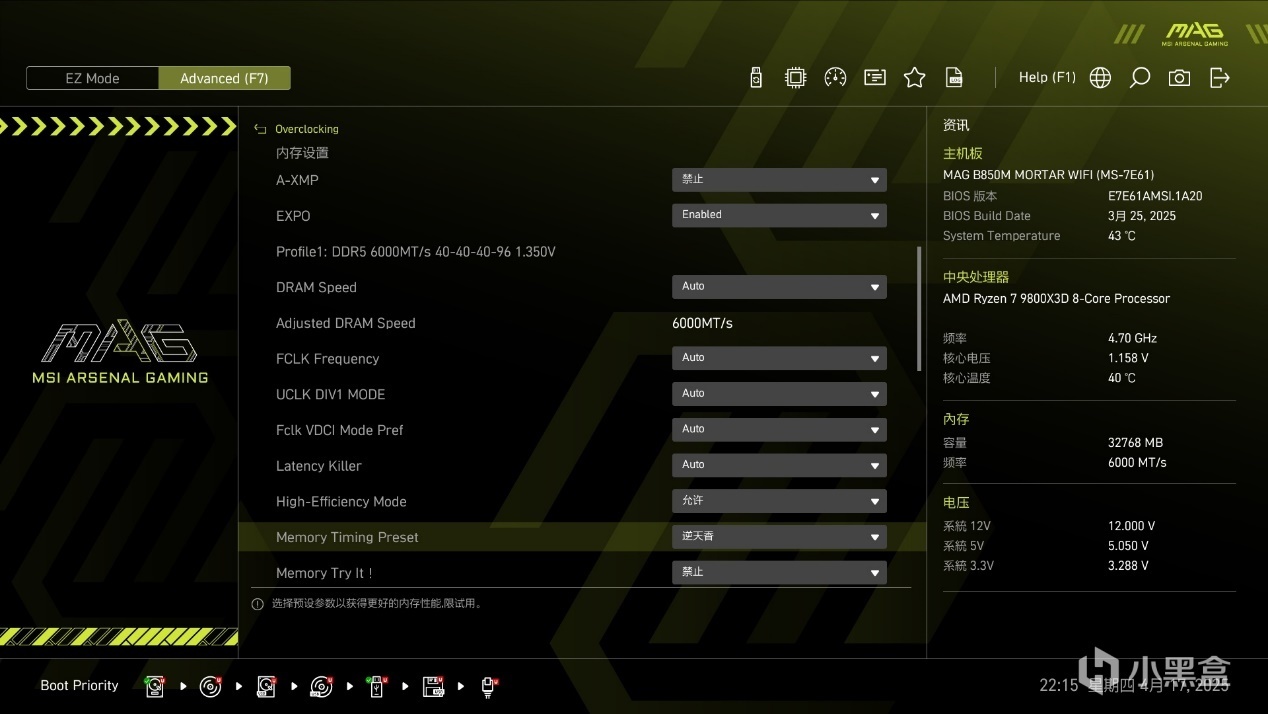Select the USB key boot device icon

coord(377,686)
